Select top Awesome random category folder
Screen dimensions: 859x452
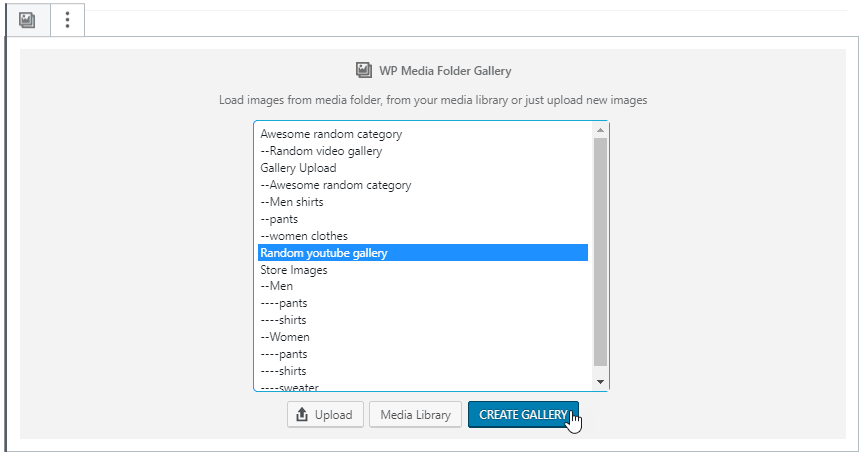coord(330,134)
